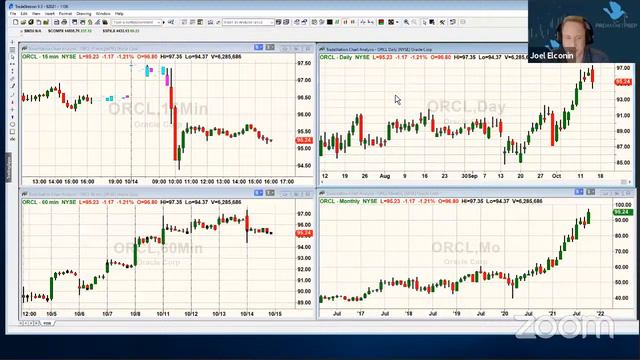Screen dimensions: 640x360
Task: Click the Daily chart horizontal scrollbar handle
Action: (x=623, y=182)
